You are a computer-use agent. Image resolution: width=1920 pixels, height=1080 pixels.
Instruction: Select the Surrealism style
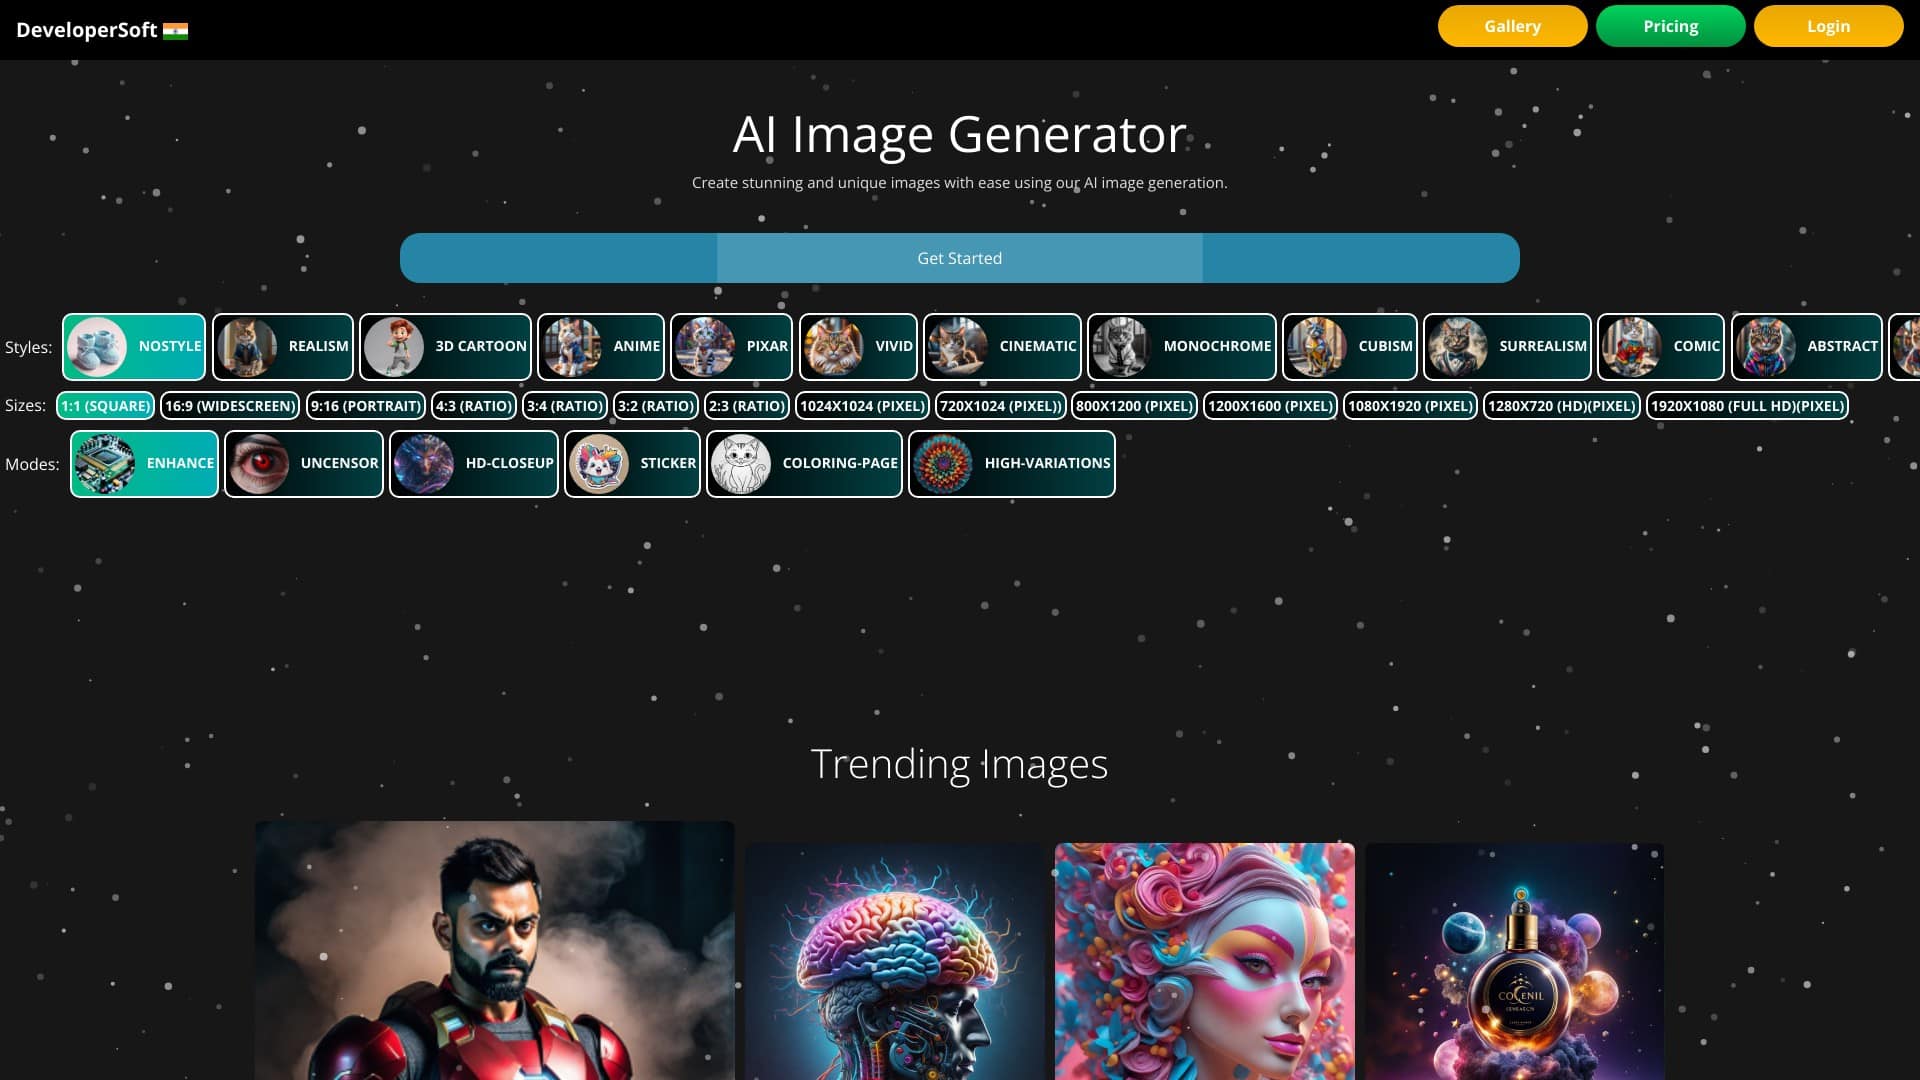point(1507,346)
